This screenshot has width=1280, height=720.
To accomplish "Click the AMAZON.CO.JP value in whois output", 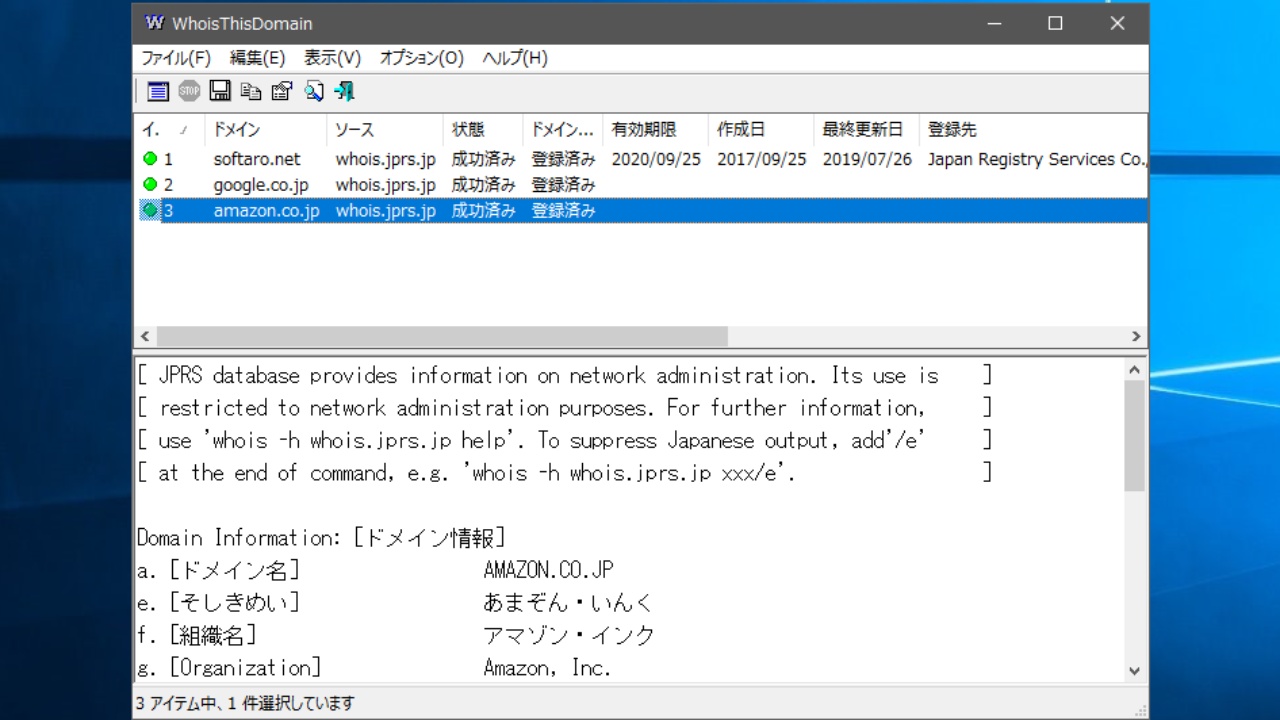I will pyautogui.click(x=548, y=570).
